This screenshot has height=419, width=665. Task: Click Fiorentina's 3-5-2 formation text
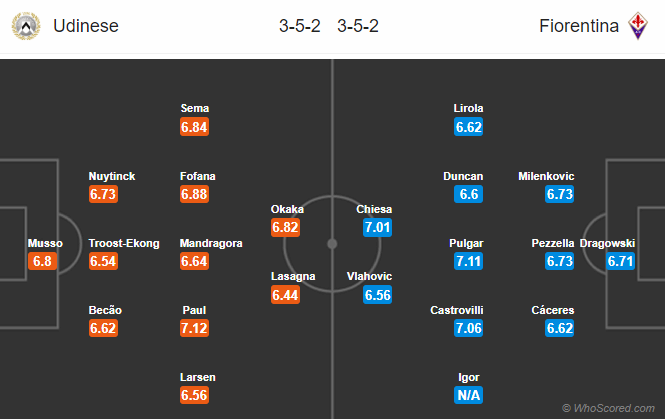tap(358, 26)
